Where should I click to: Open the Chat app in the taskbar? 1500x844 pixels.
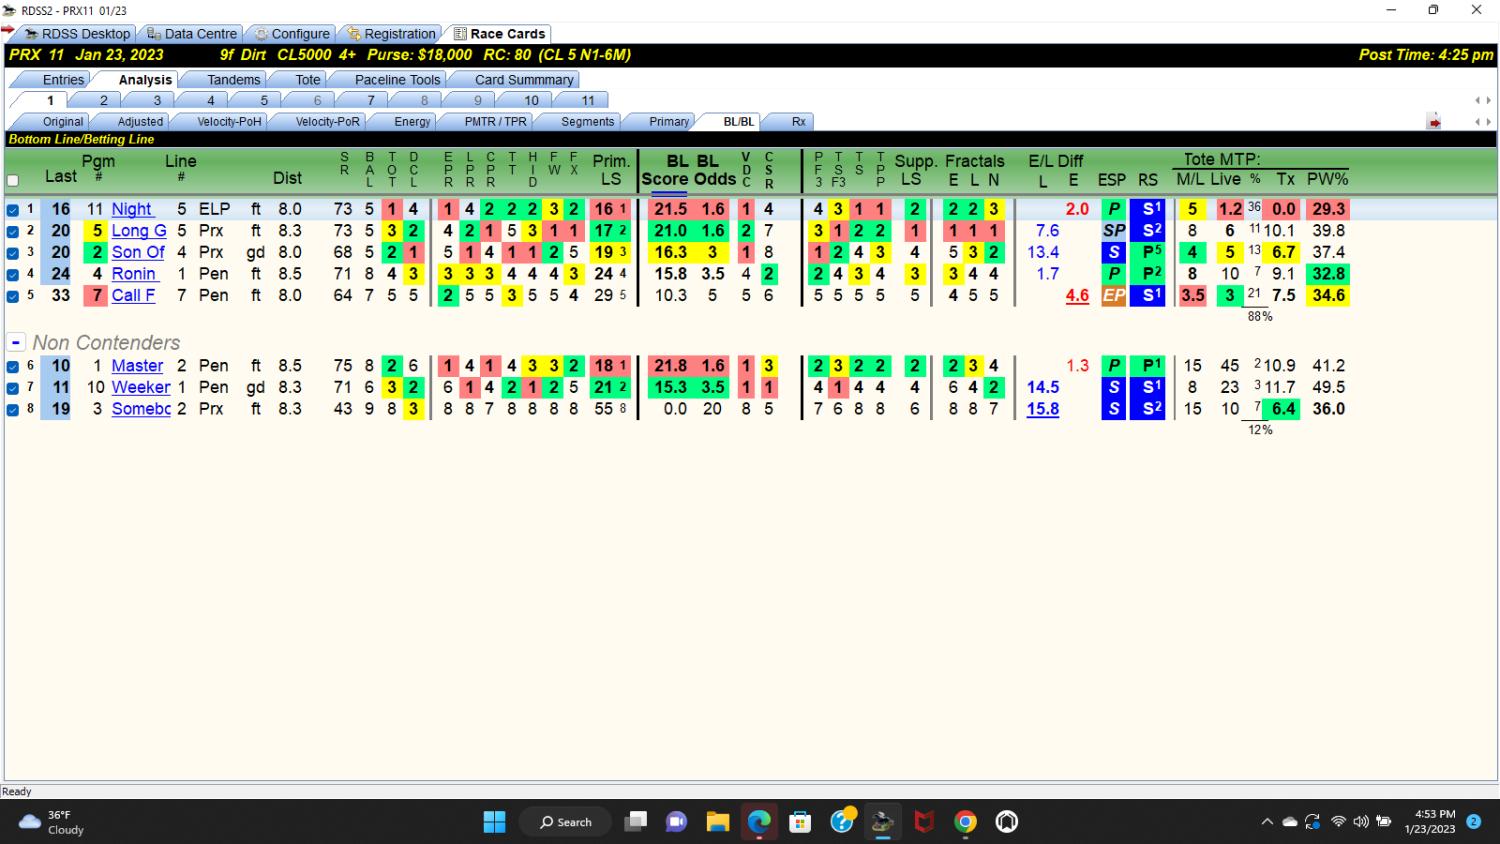[x=676, y=822]
